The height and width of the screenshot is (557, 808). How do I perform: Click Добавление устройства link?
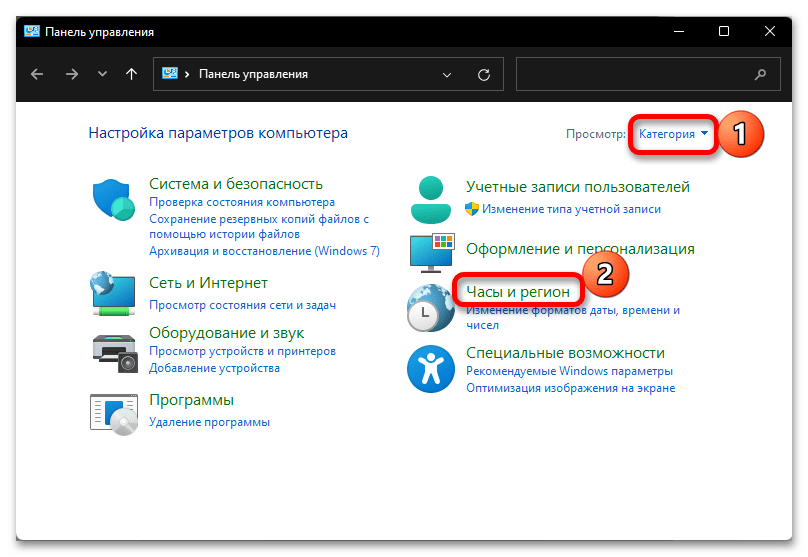coord(214,368)
